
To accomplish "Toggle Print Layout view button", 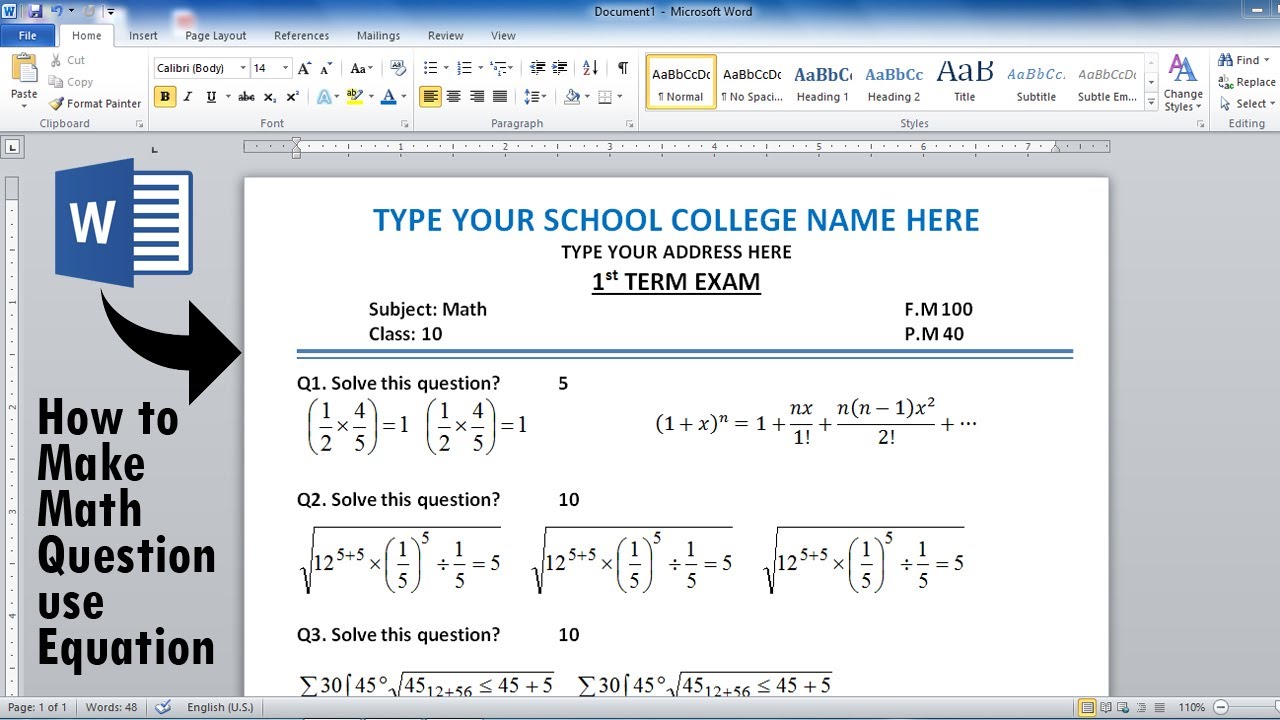I will pos(1087,707).
